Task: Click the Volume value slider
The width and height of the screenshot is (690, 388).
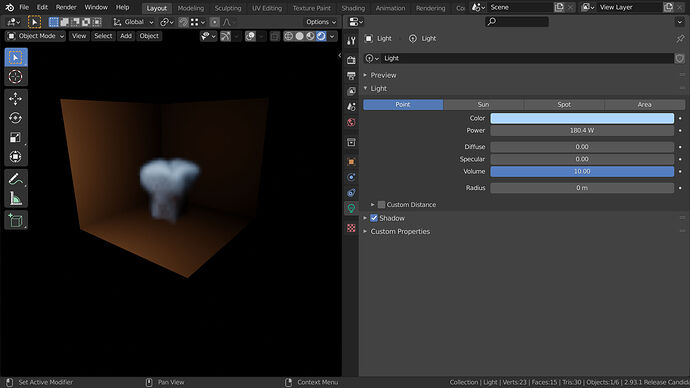Action: [582, 172]
